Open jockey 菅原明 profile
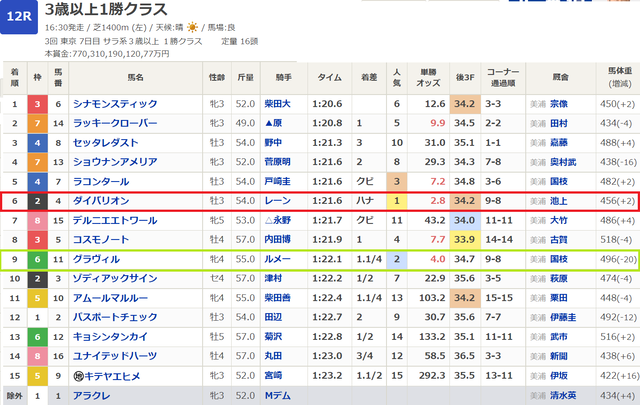The width and height of the screenshot is (640, 405). 278,162
